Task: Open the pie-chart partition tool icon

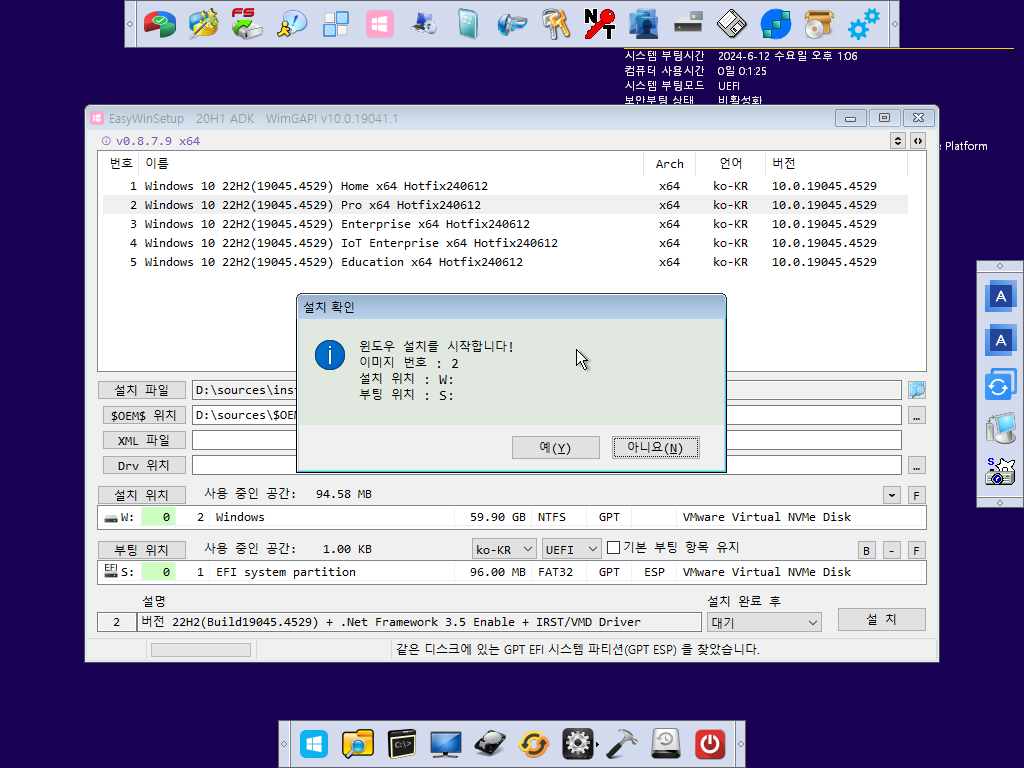Action: pyautogui.click(x=159, y=24)
